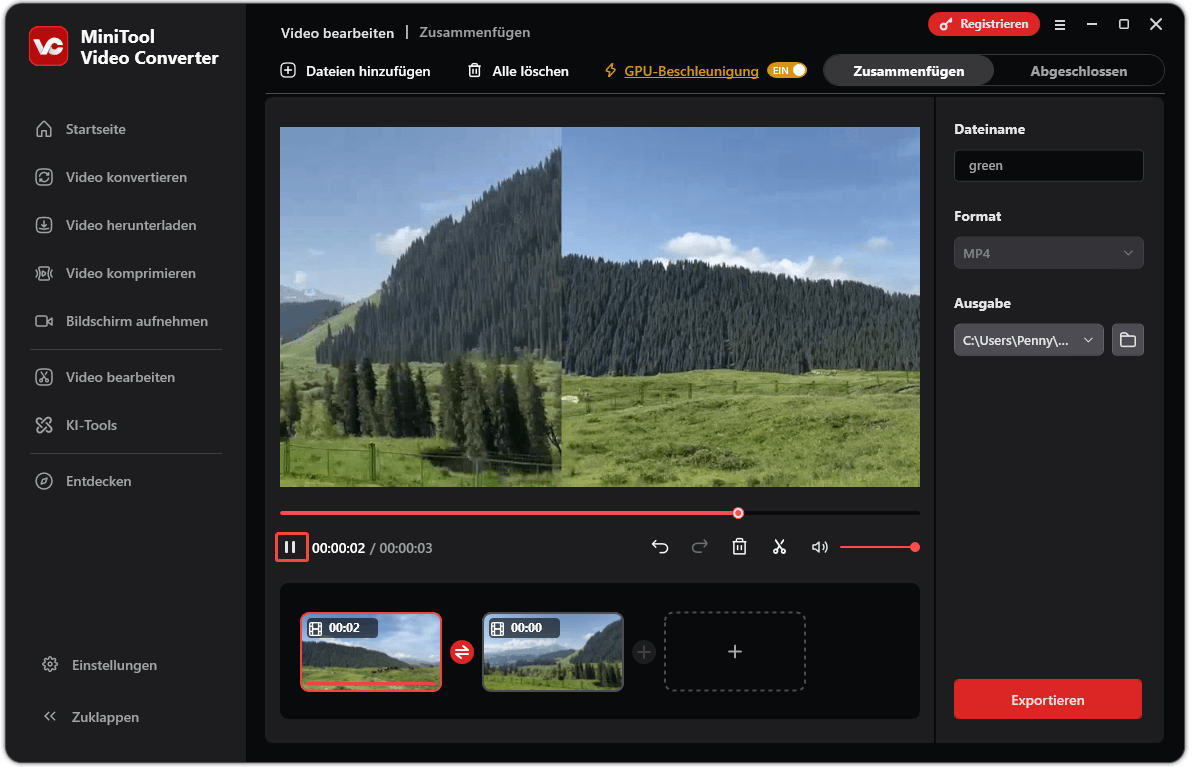Click the red swap icon between clips

point(461,652)
